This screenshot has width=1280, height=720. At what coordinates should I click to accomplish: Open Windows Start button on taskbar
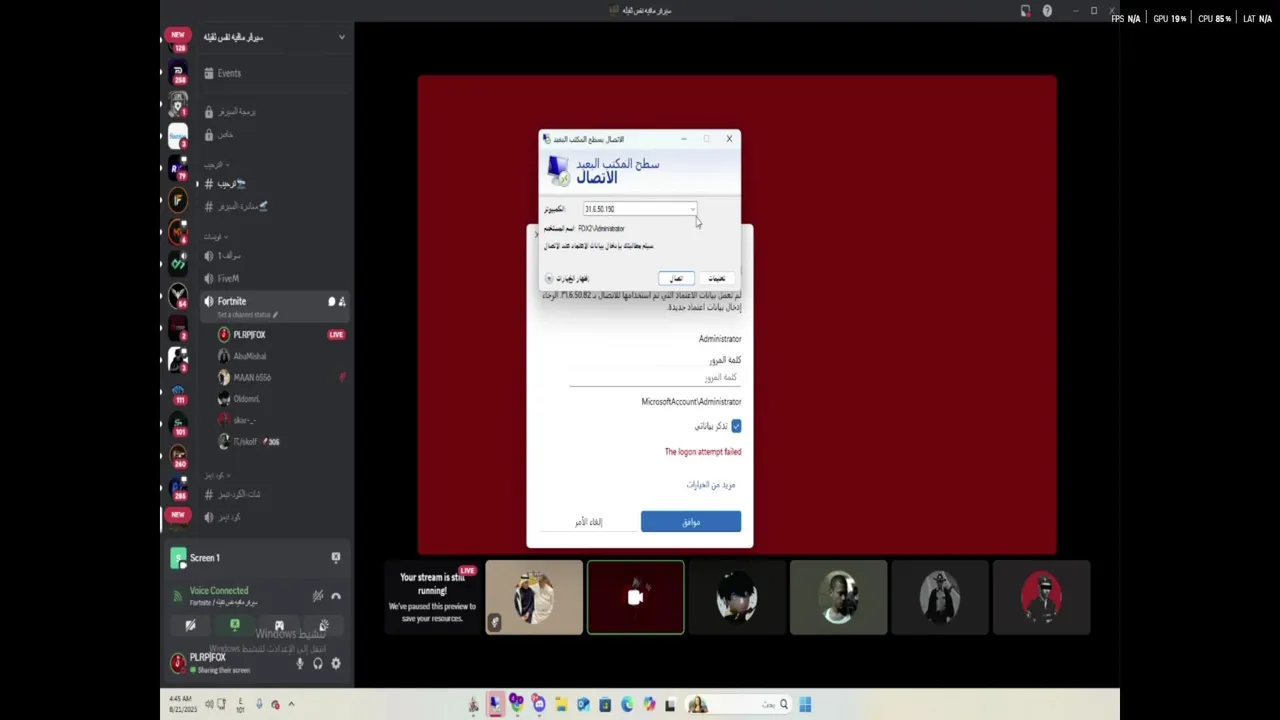(x=805, y=705)
